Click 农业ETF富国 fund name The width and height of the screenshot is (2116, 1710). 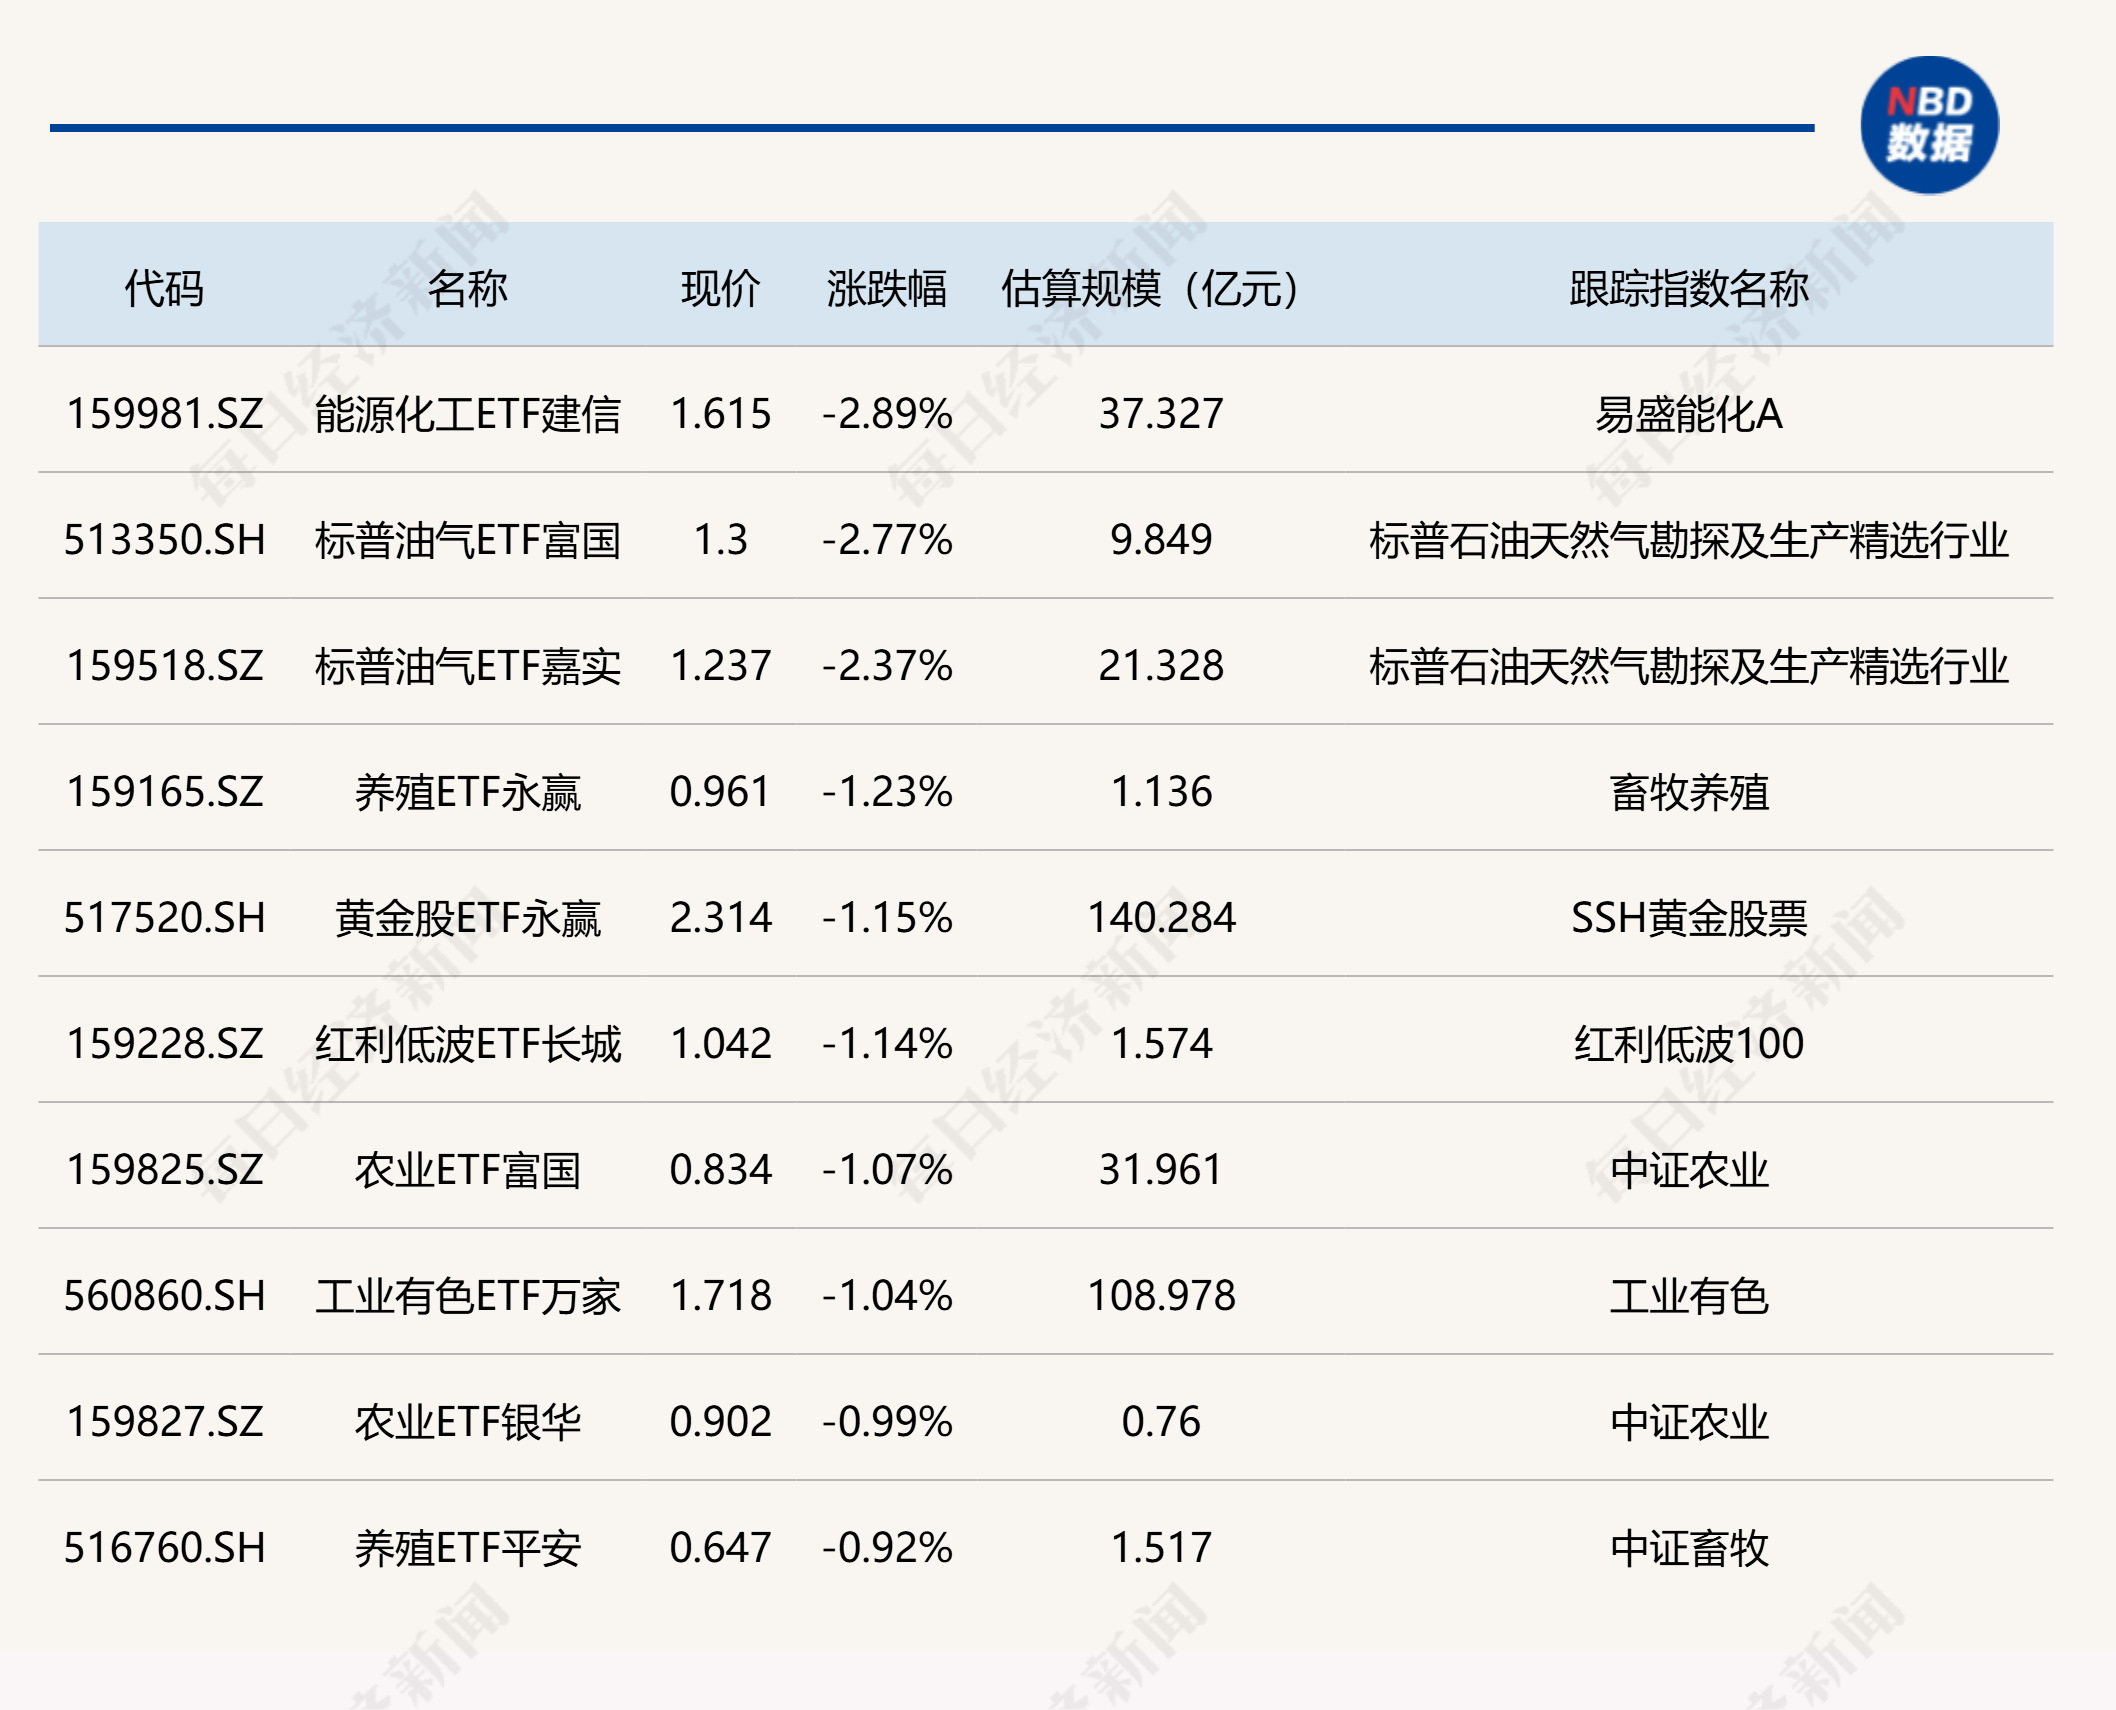[x=467, y=1170]
